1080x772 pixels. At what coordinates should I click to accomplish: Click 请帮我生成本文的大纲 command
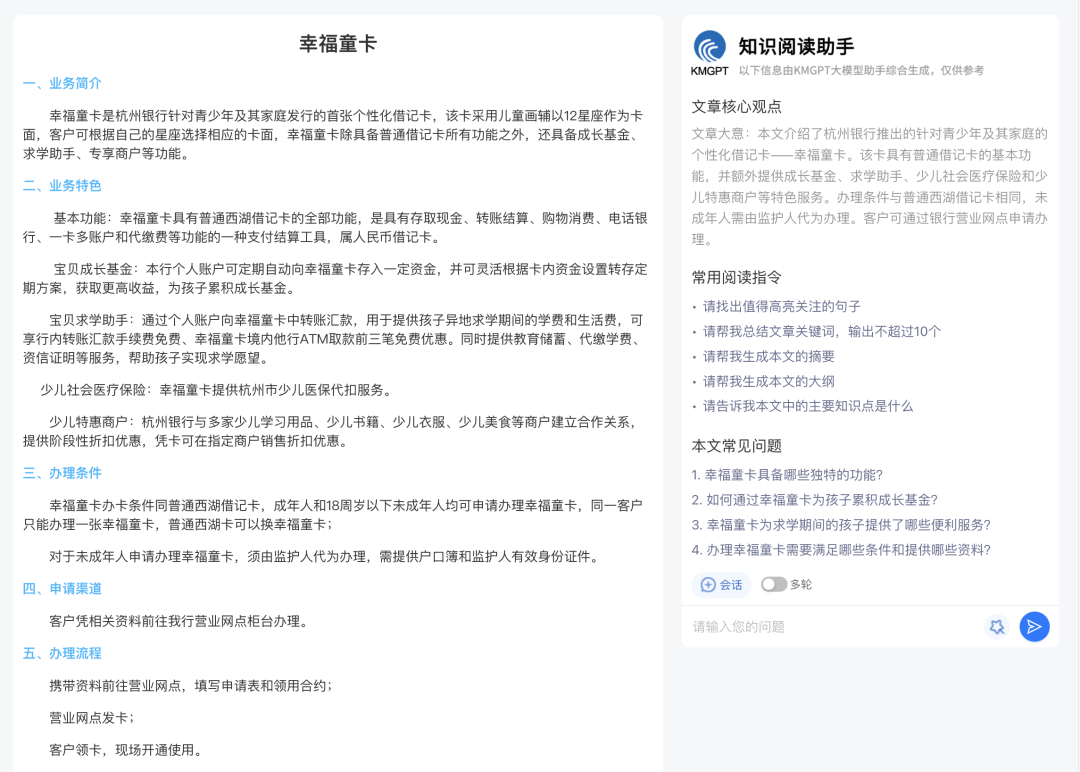[x=768, y=382]
